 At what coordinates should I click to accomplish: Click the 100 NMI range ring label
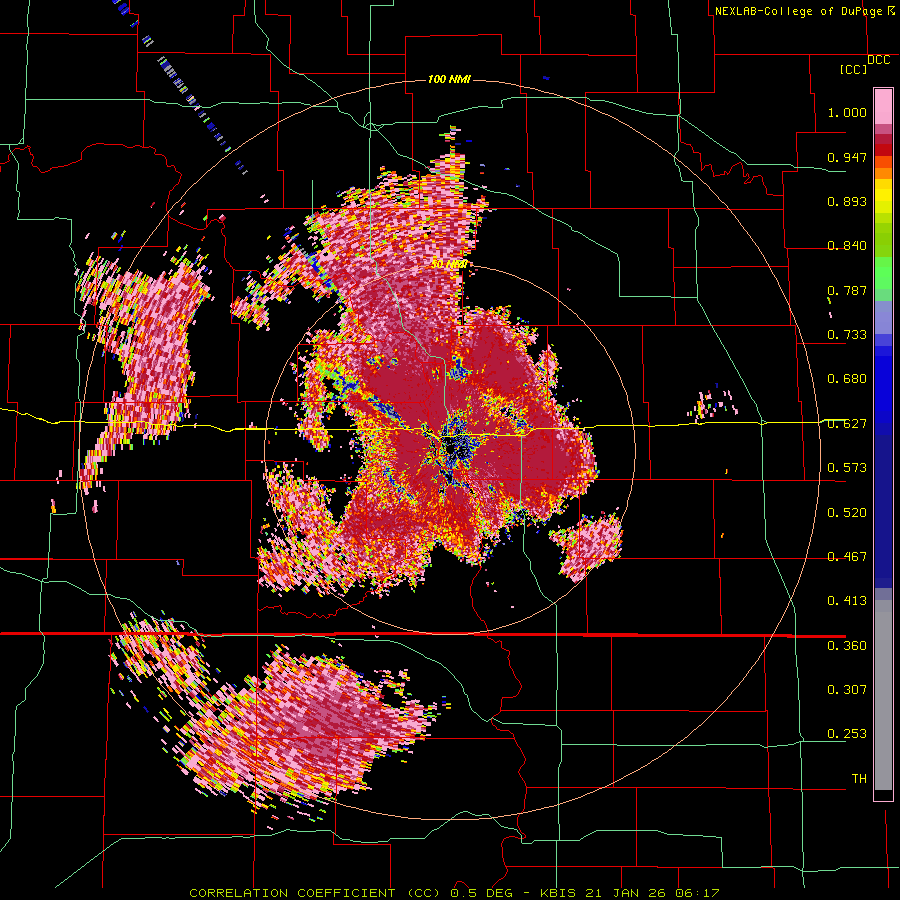coord(449,79)
